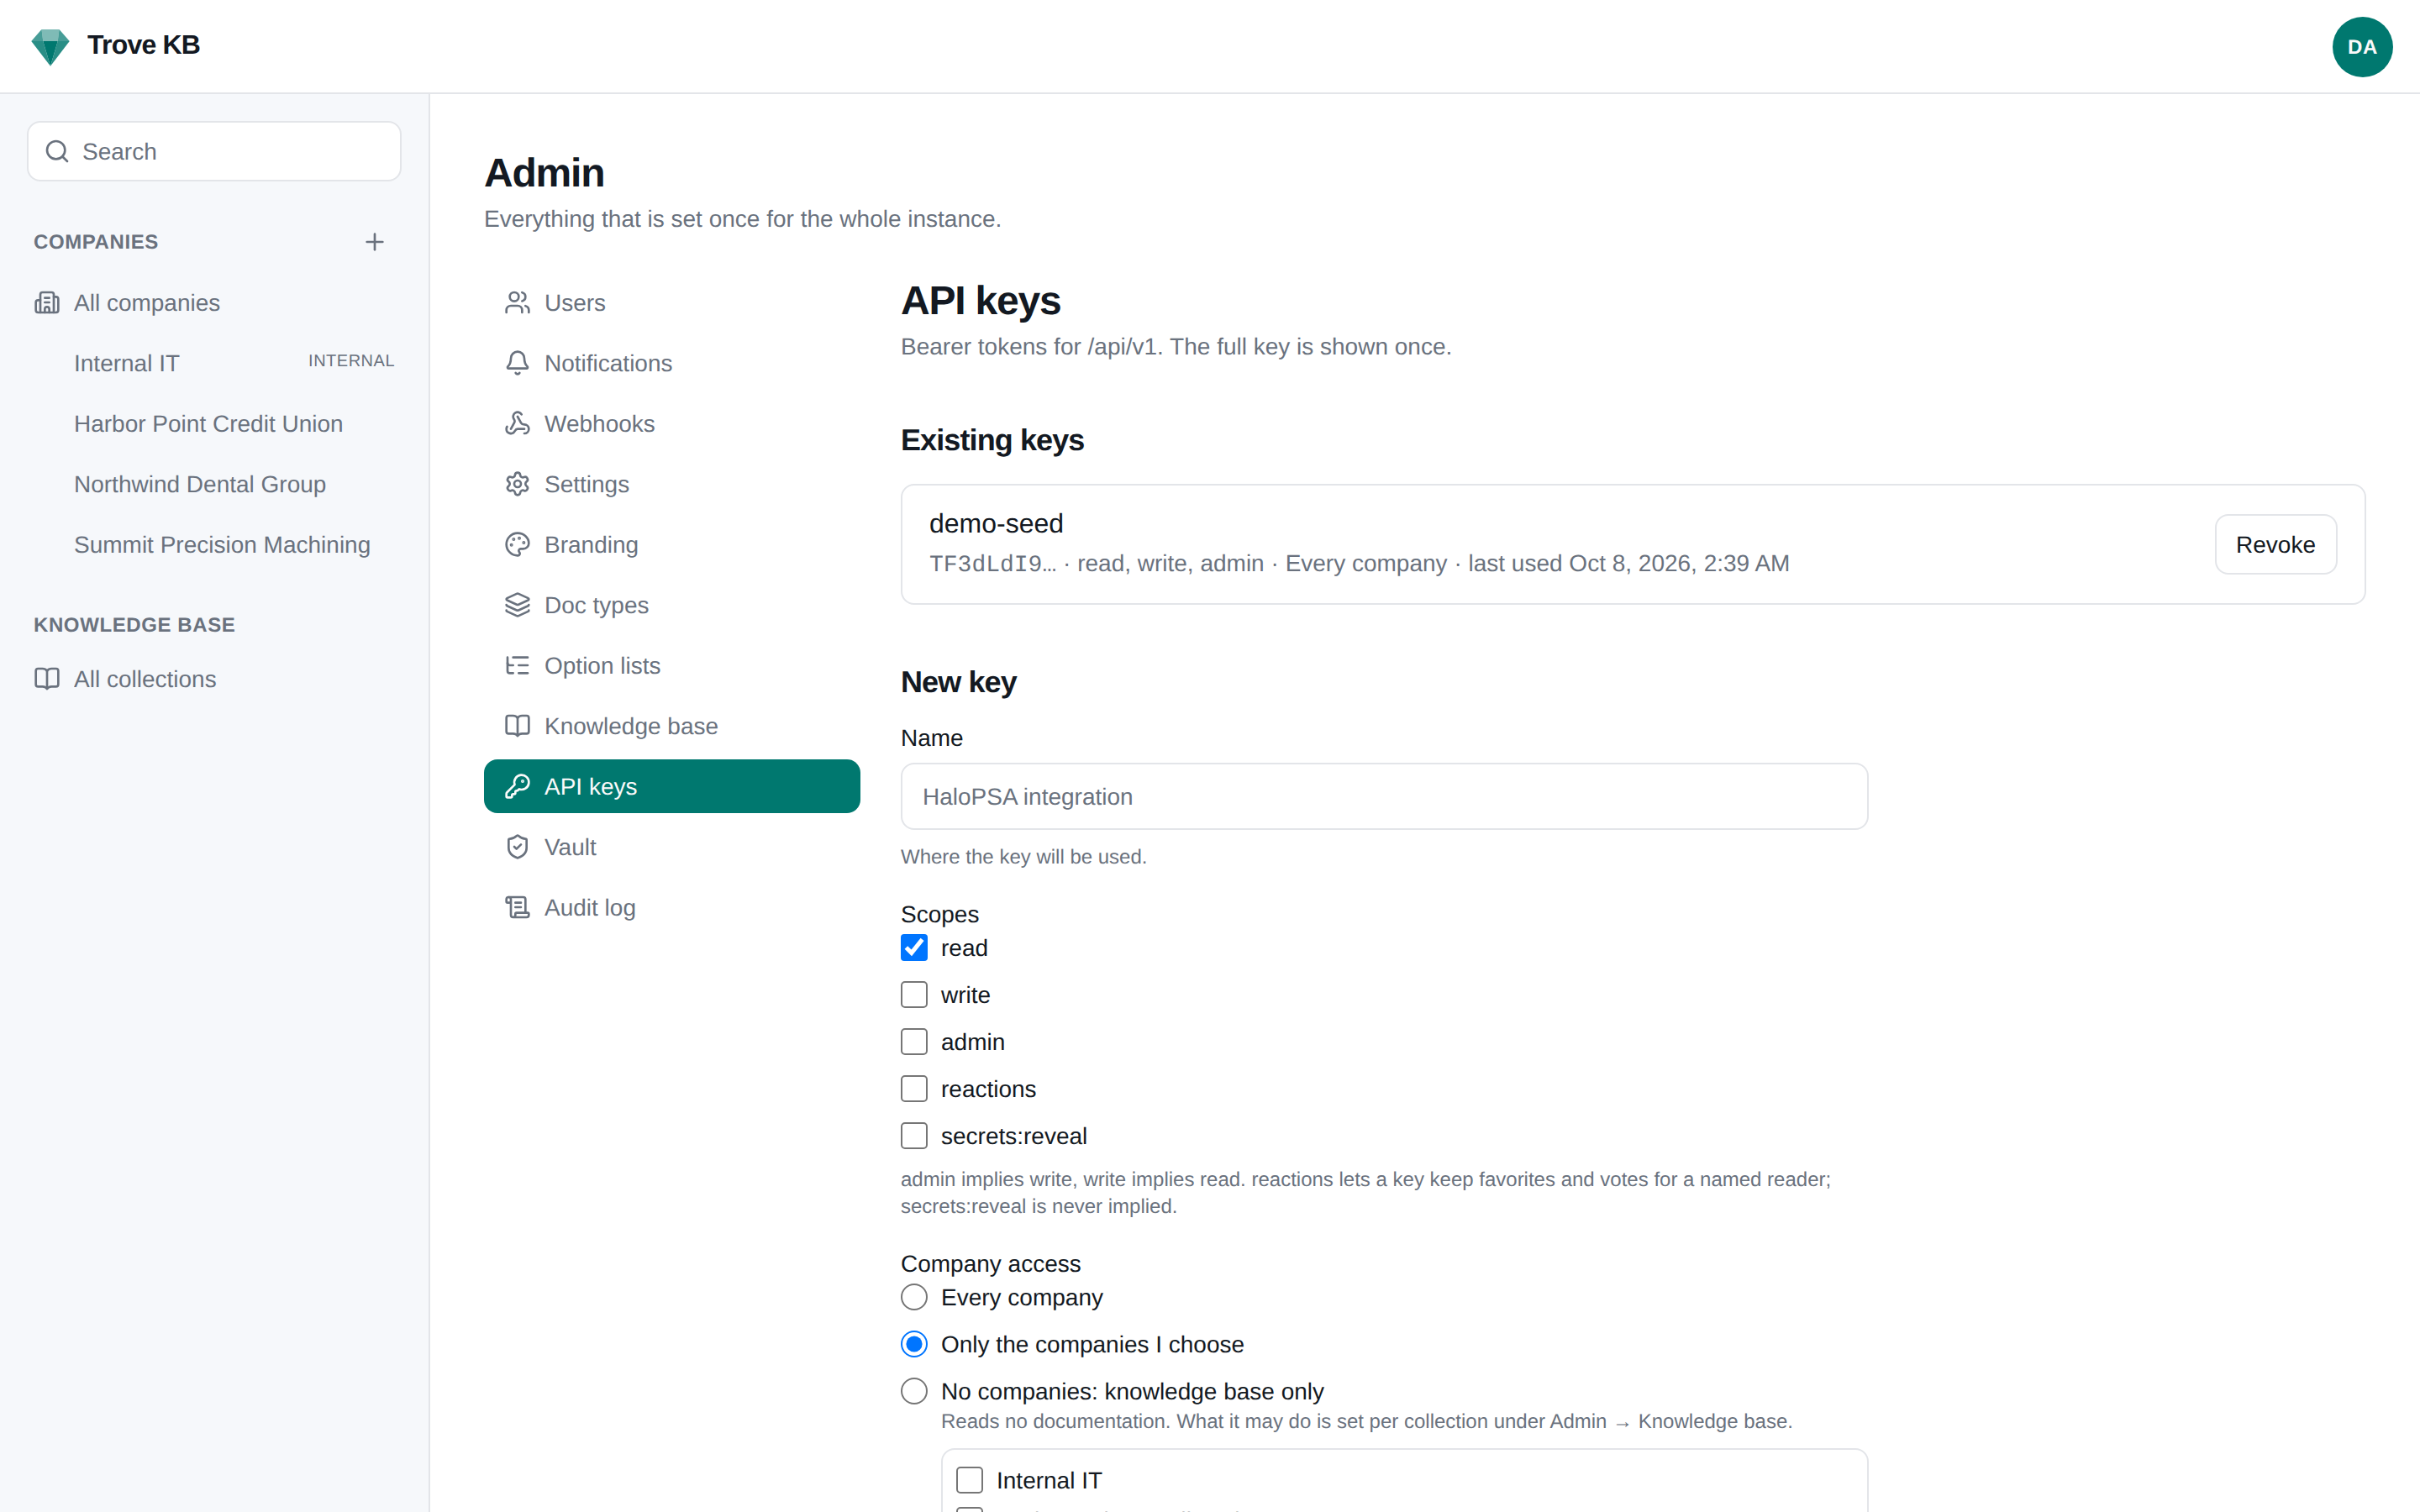Enable the write scope checkbox
The width and height of the screenshot is (2420, 1512).
(x=914, y=994)
